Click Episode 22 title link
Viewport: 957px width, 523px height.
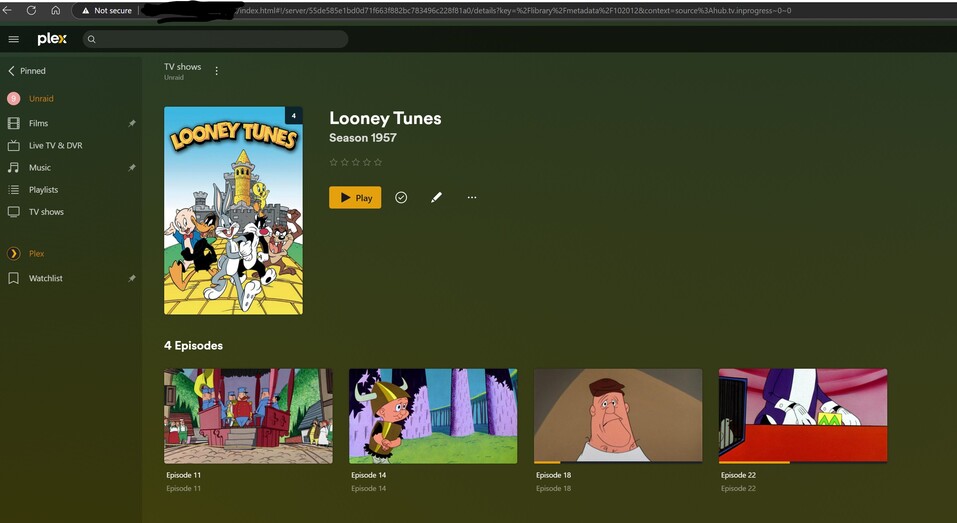739,475
